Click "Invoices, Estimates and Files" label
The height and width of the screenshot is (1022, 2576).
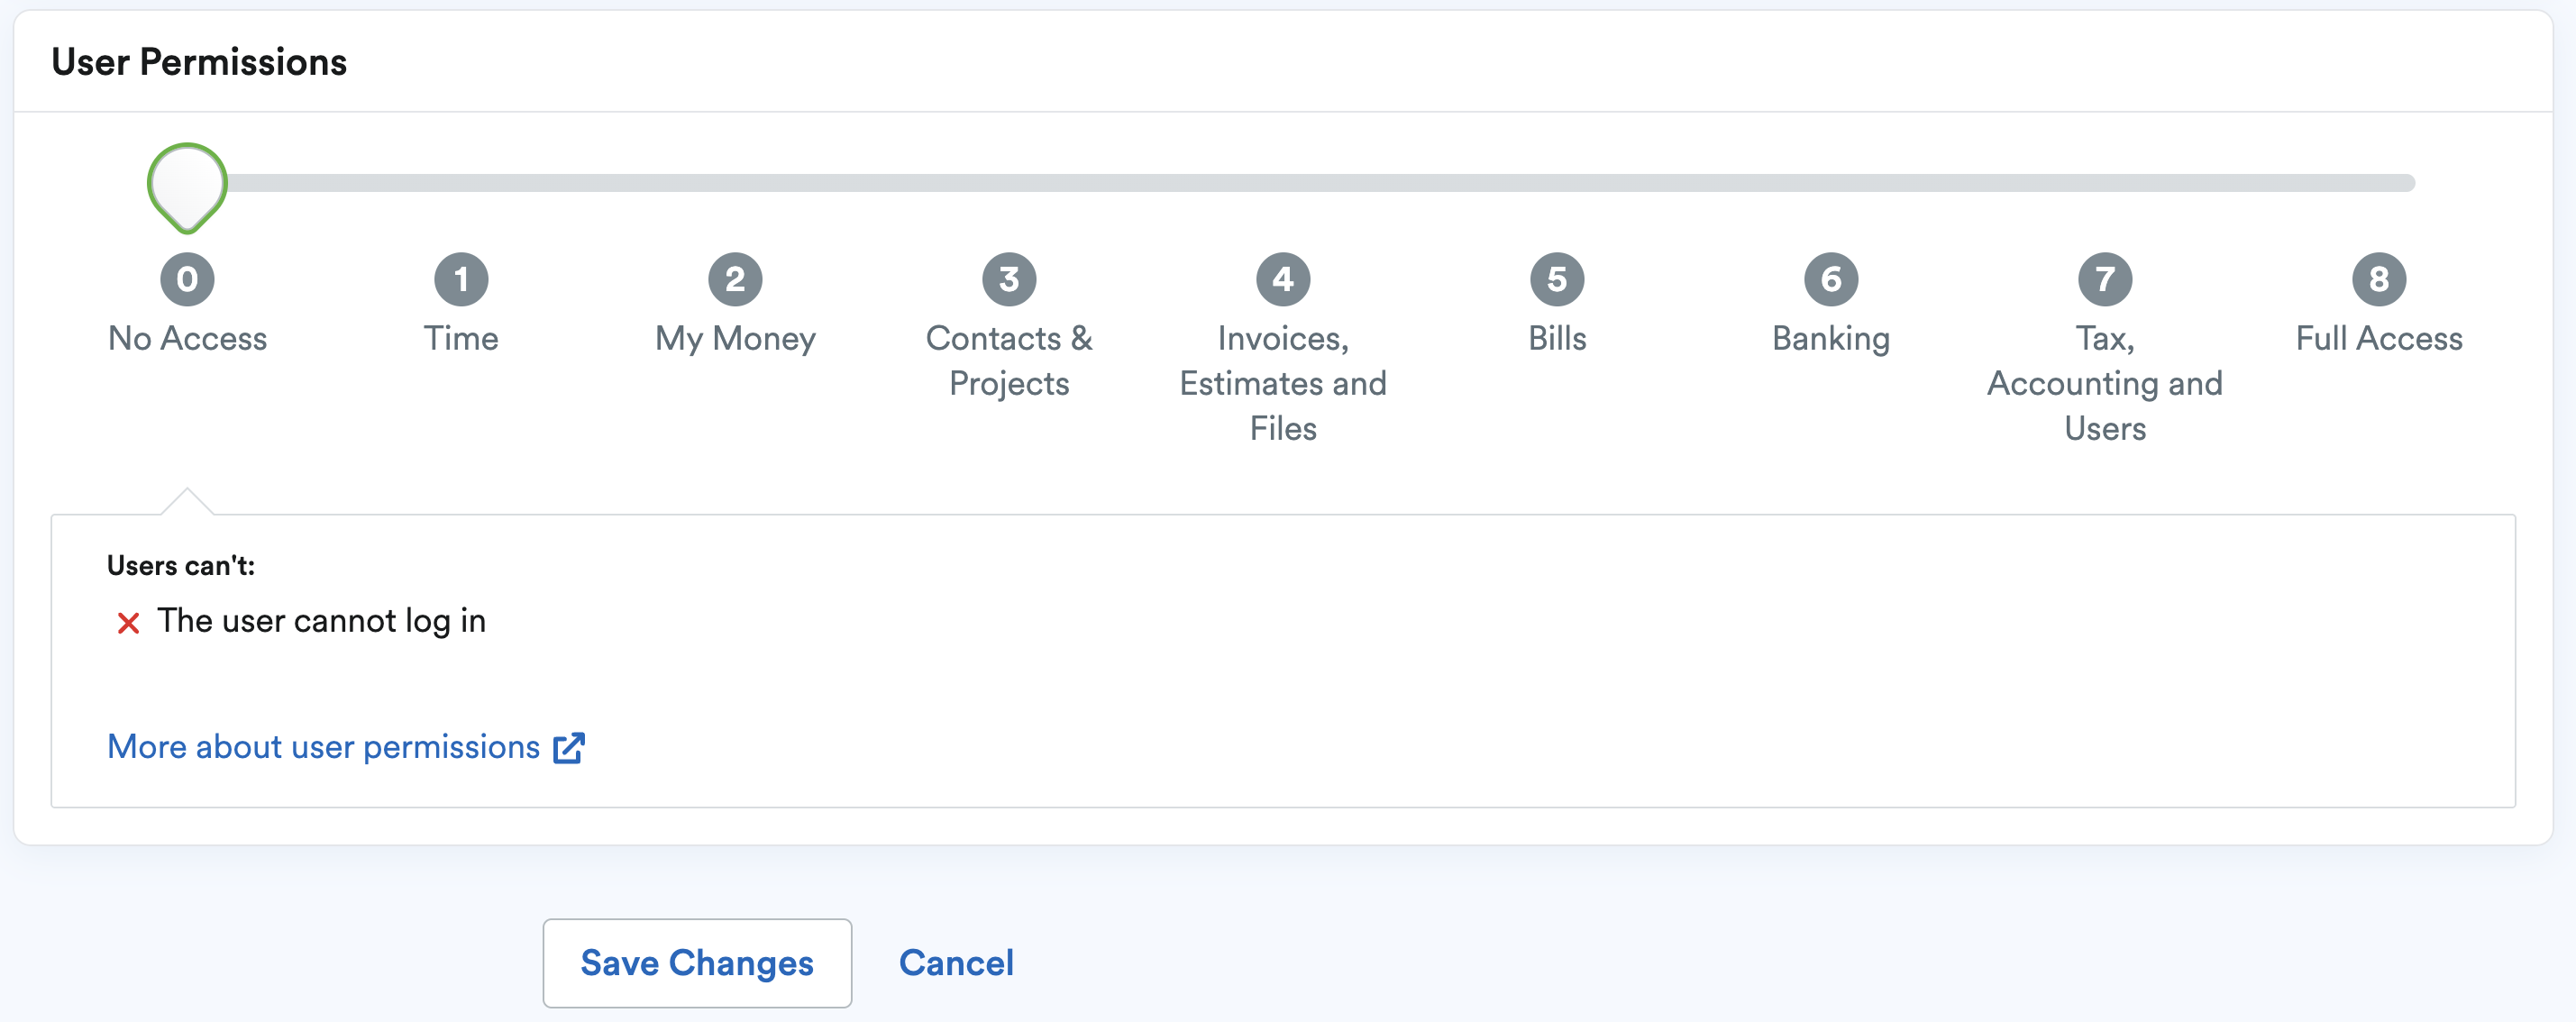point(1283,383)
